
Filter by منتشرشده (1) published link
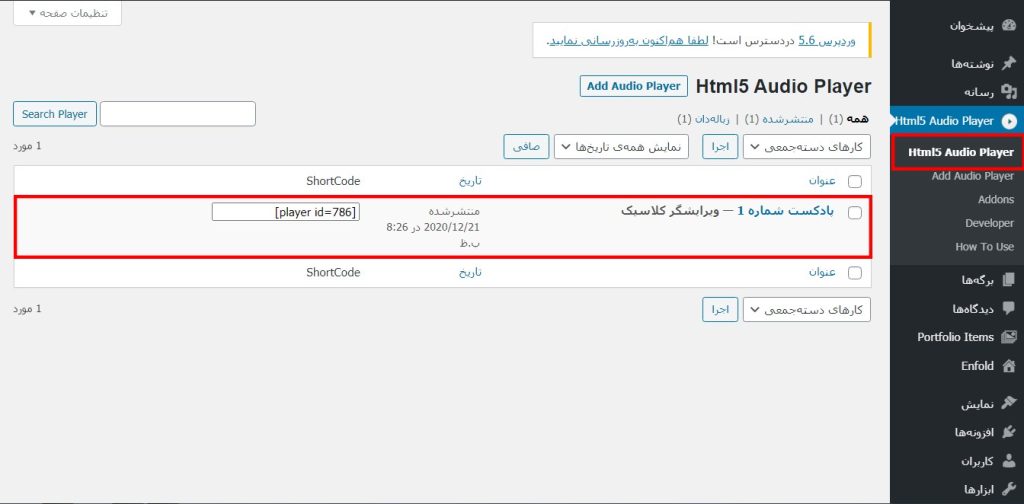(779, 119)
